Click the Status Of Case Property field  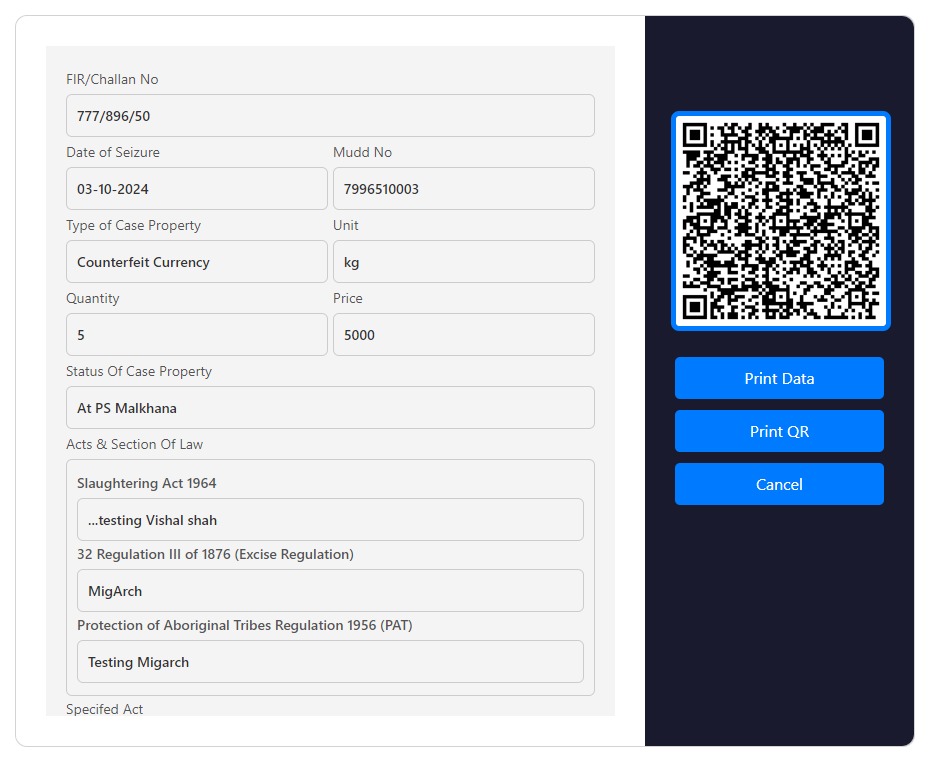330,408
